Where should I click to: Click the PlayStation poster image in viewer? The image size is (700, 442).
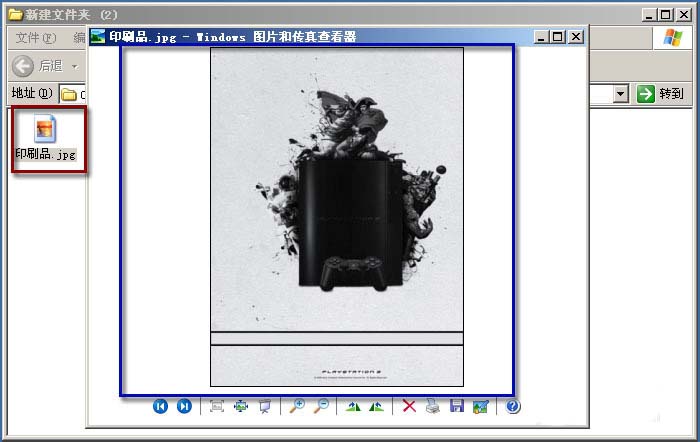point(337,217)
